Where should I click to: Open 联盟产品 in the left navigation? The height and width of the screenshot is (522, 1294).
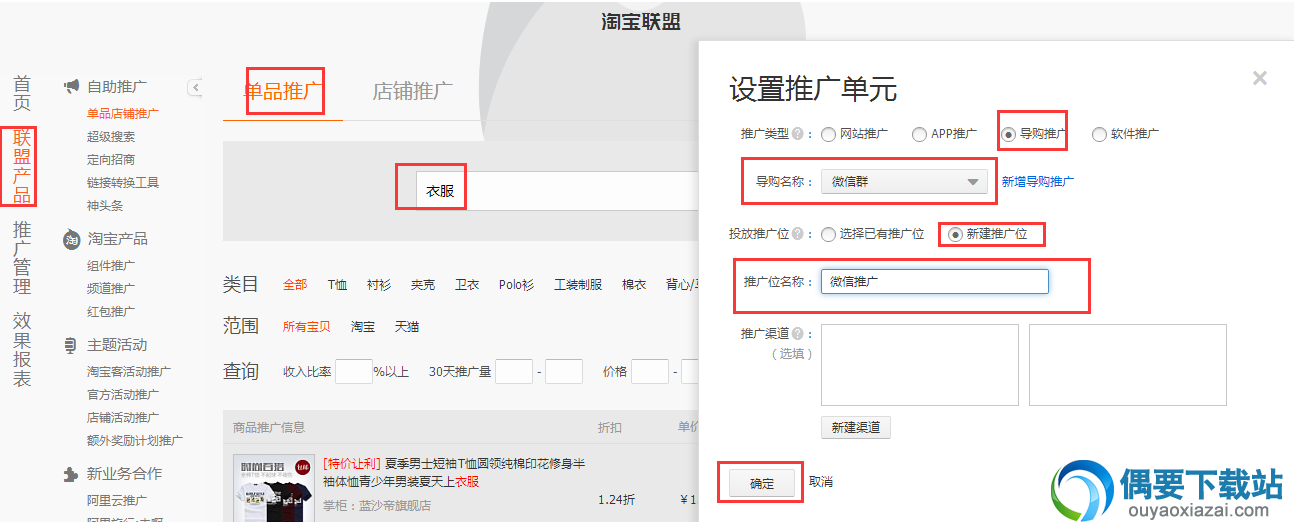[x=22, y=166]
